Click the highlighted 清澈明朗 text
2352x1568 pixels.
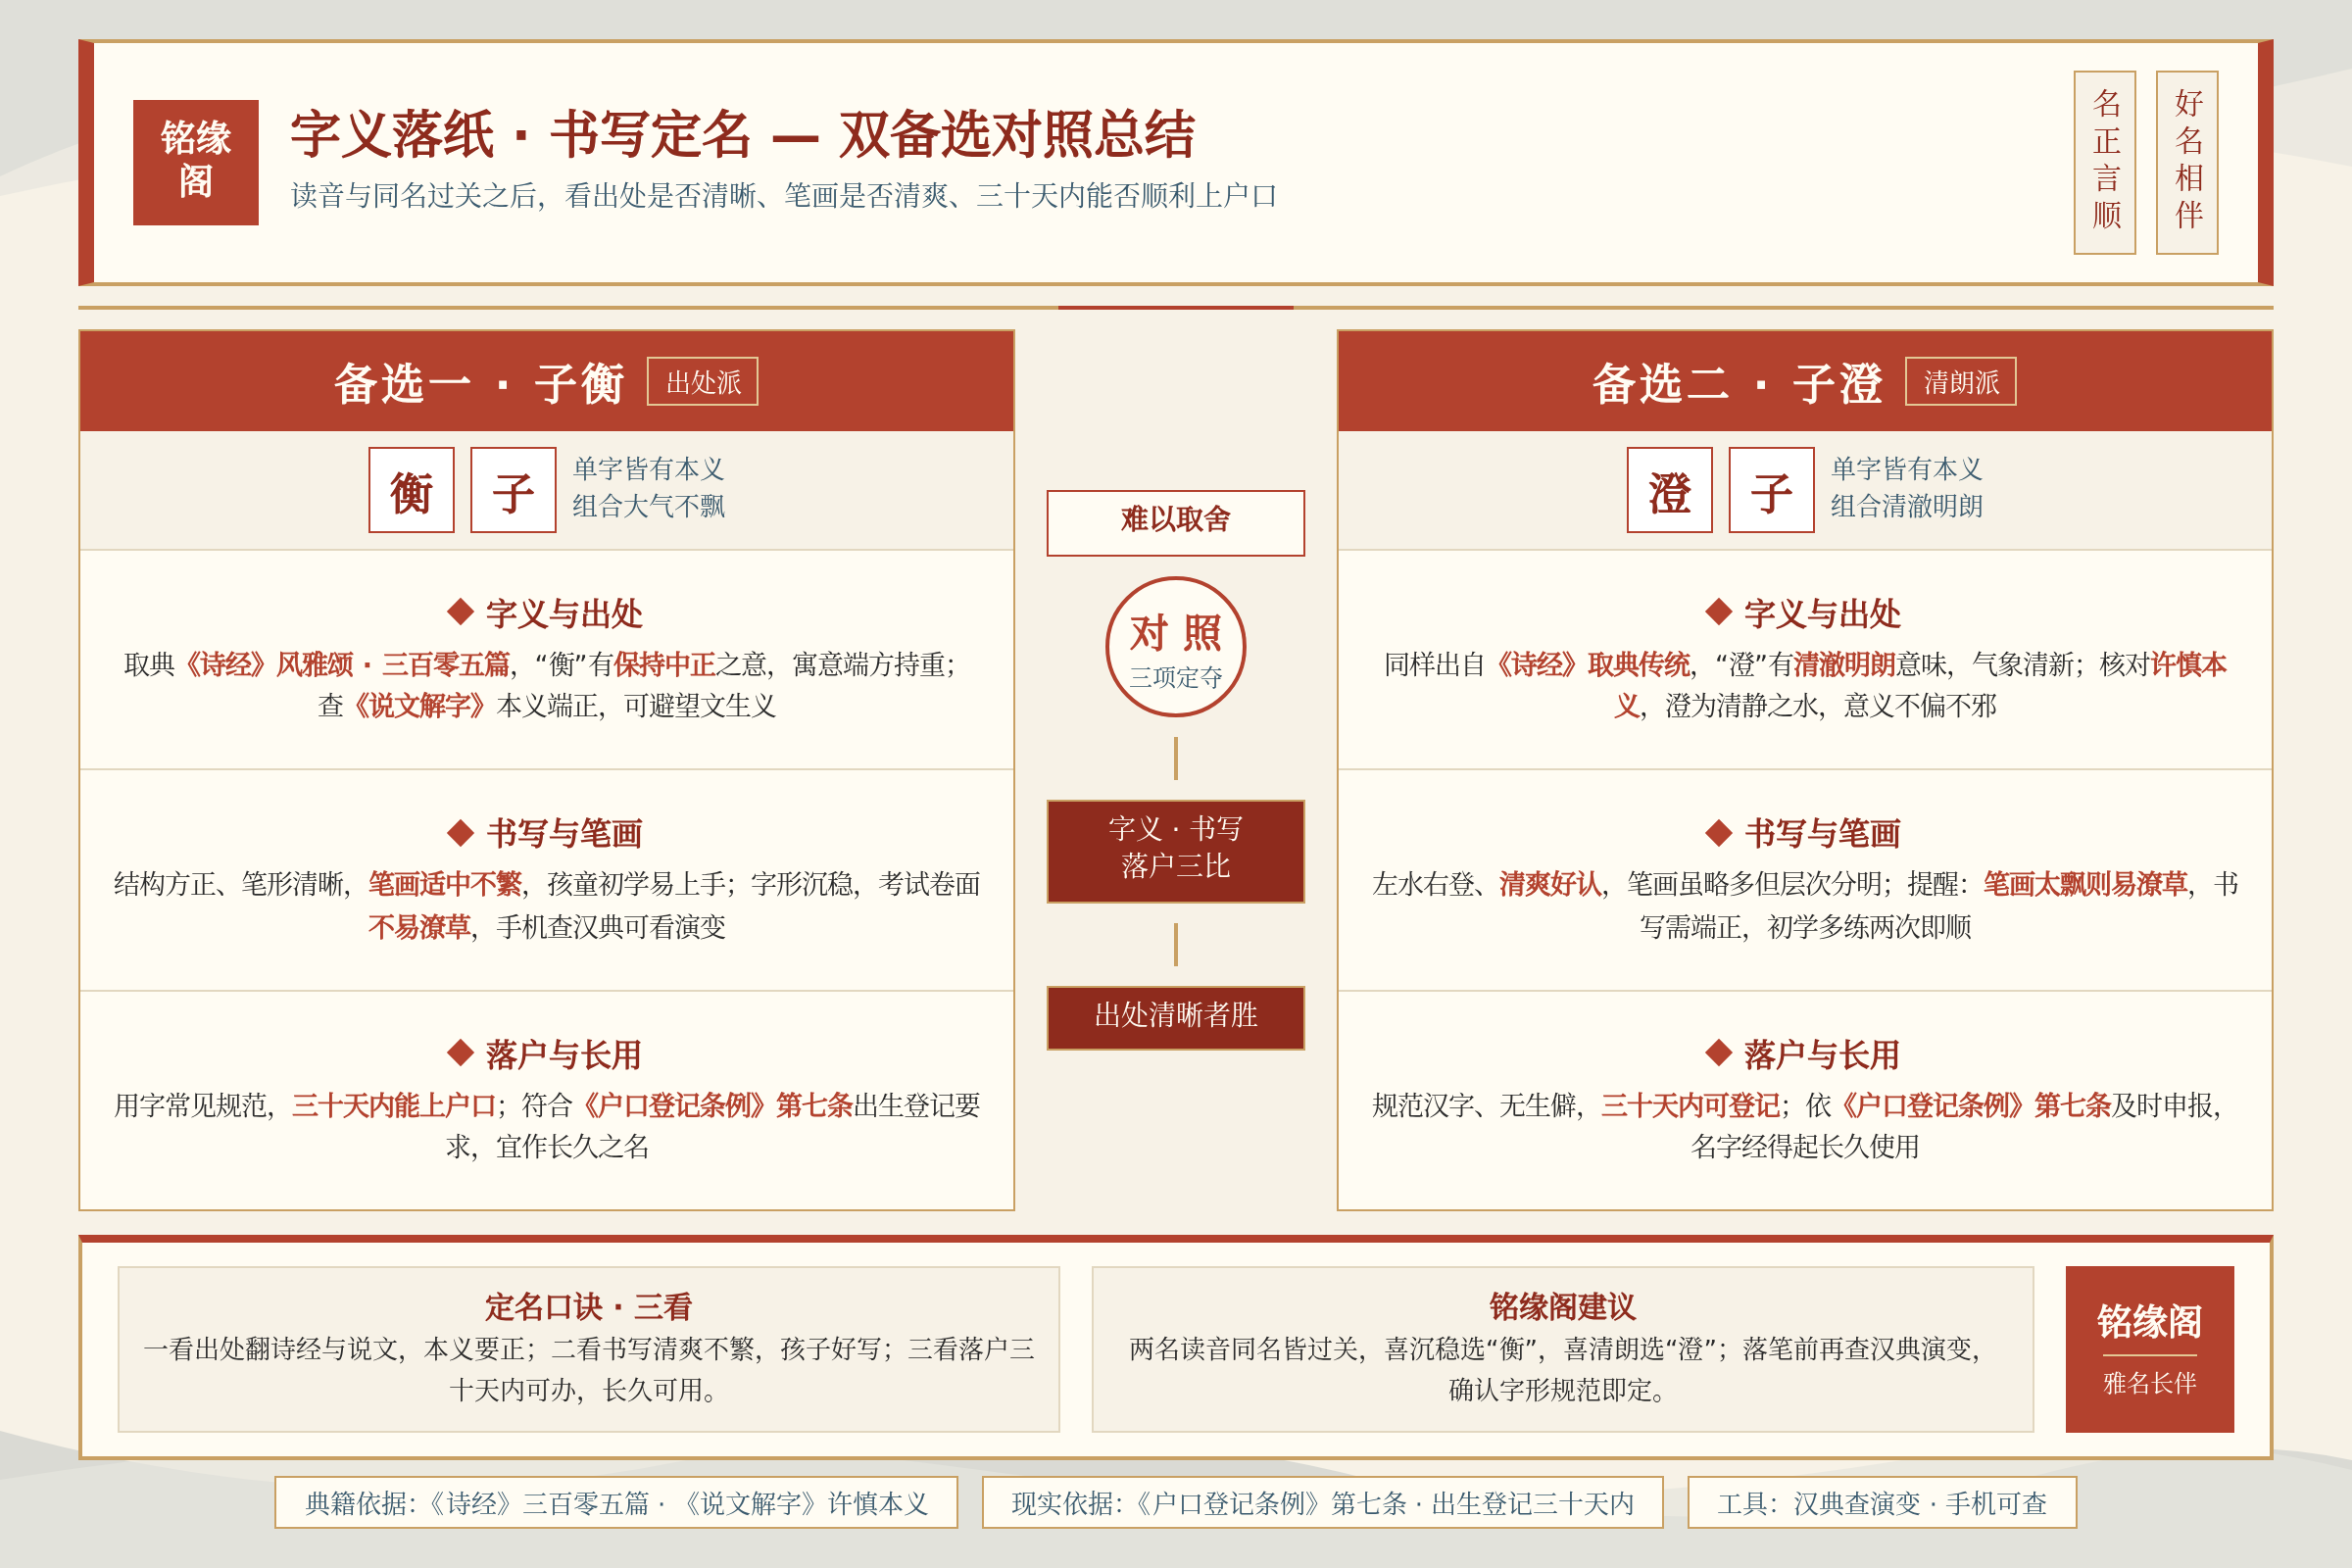[x=1844, y=664]
